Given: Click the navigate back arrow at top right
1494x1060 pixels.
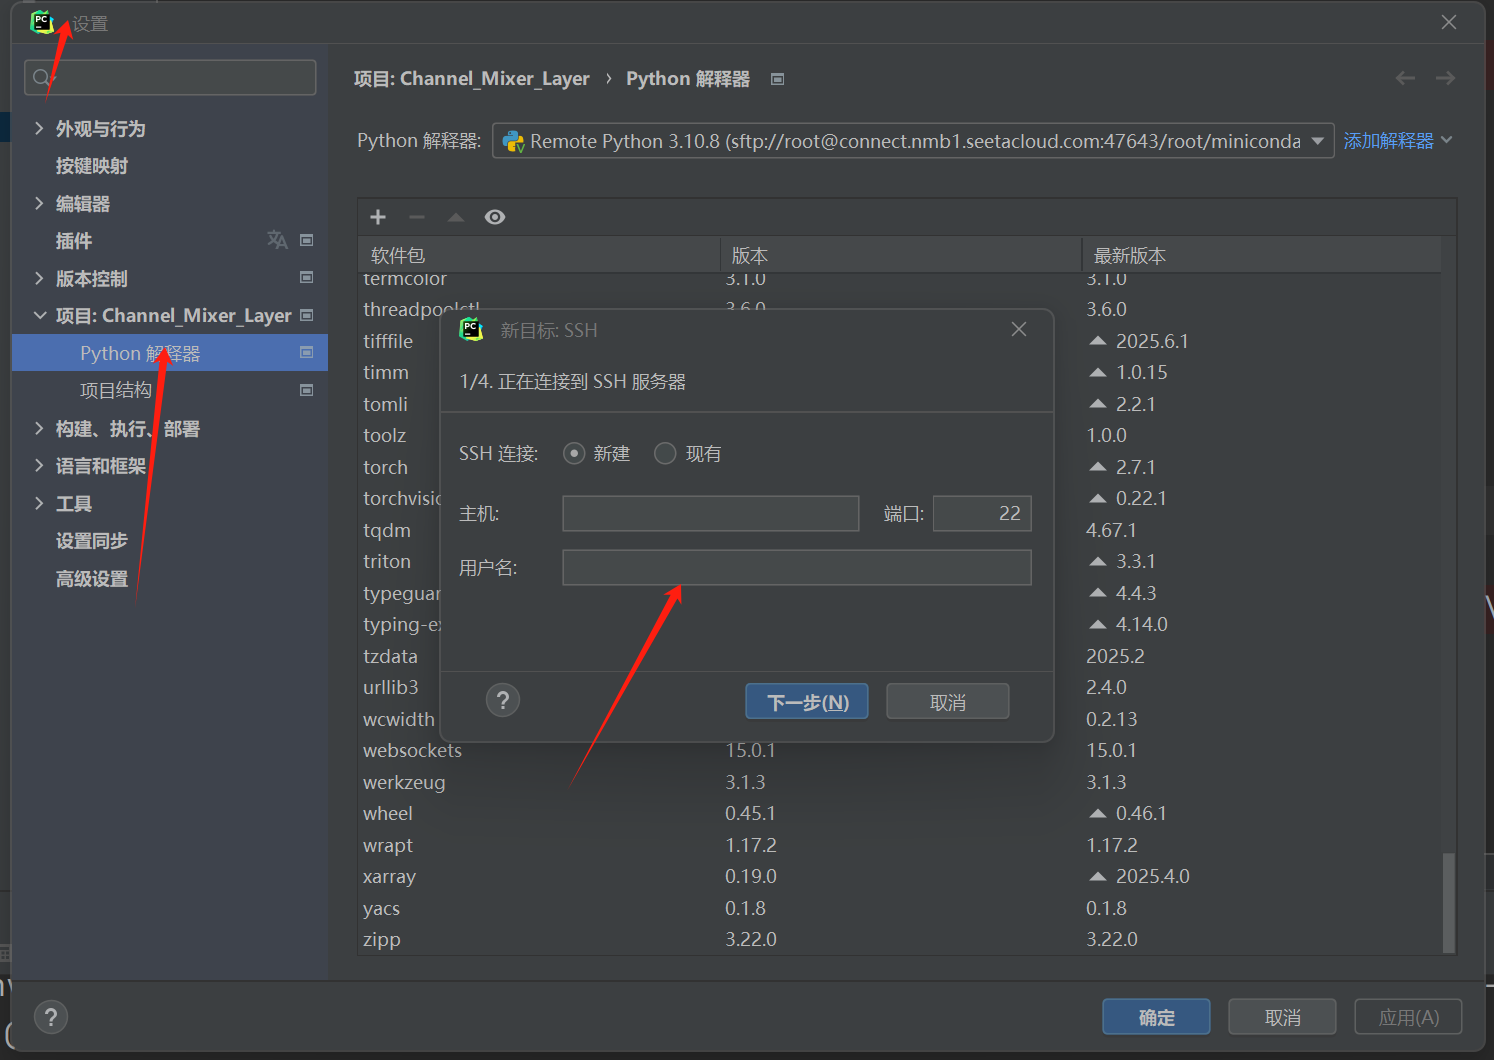Looking at the screenshot, I should coord(1405,77).
